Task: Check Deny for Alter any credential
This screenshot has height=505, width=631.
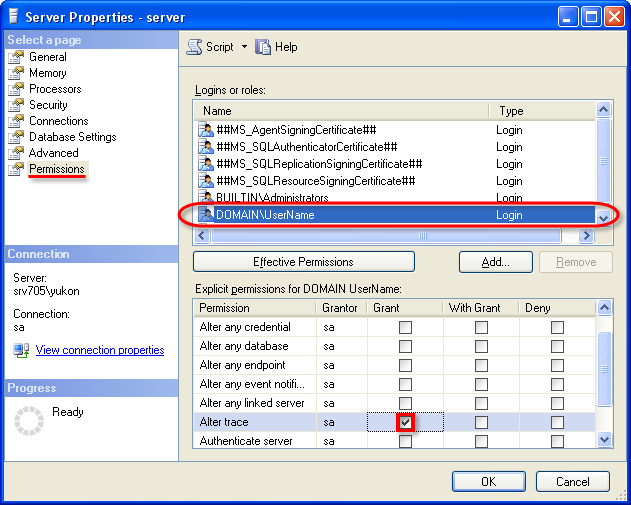Action: point(557,327)
